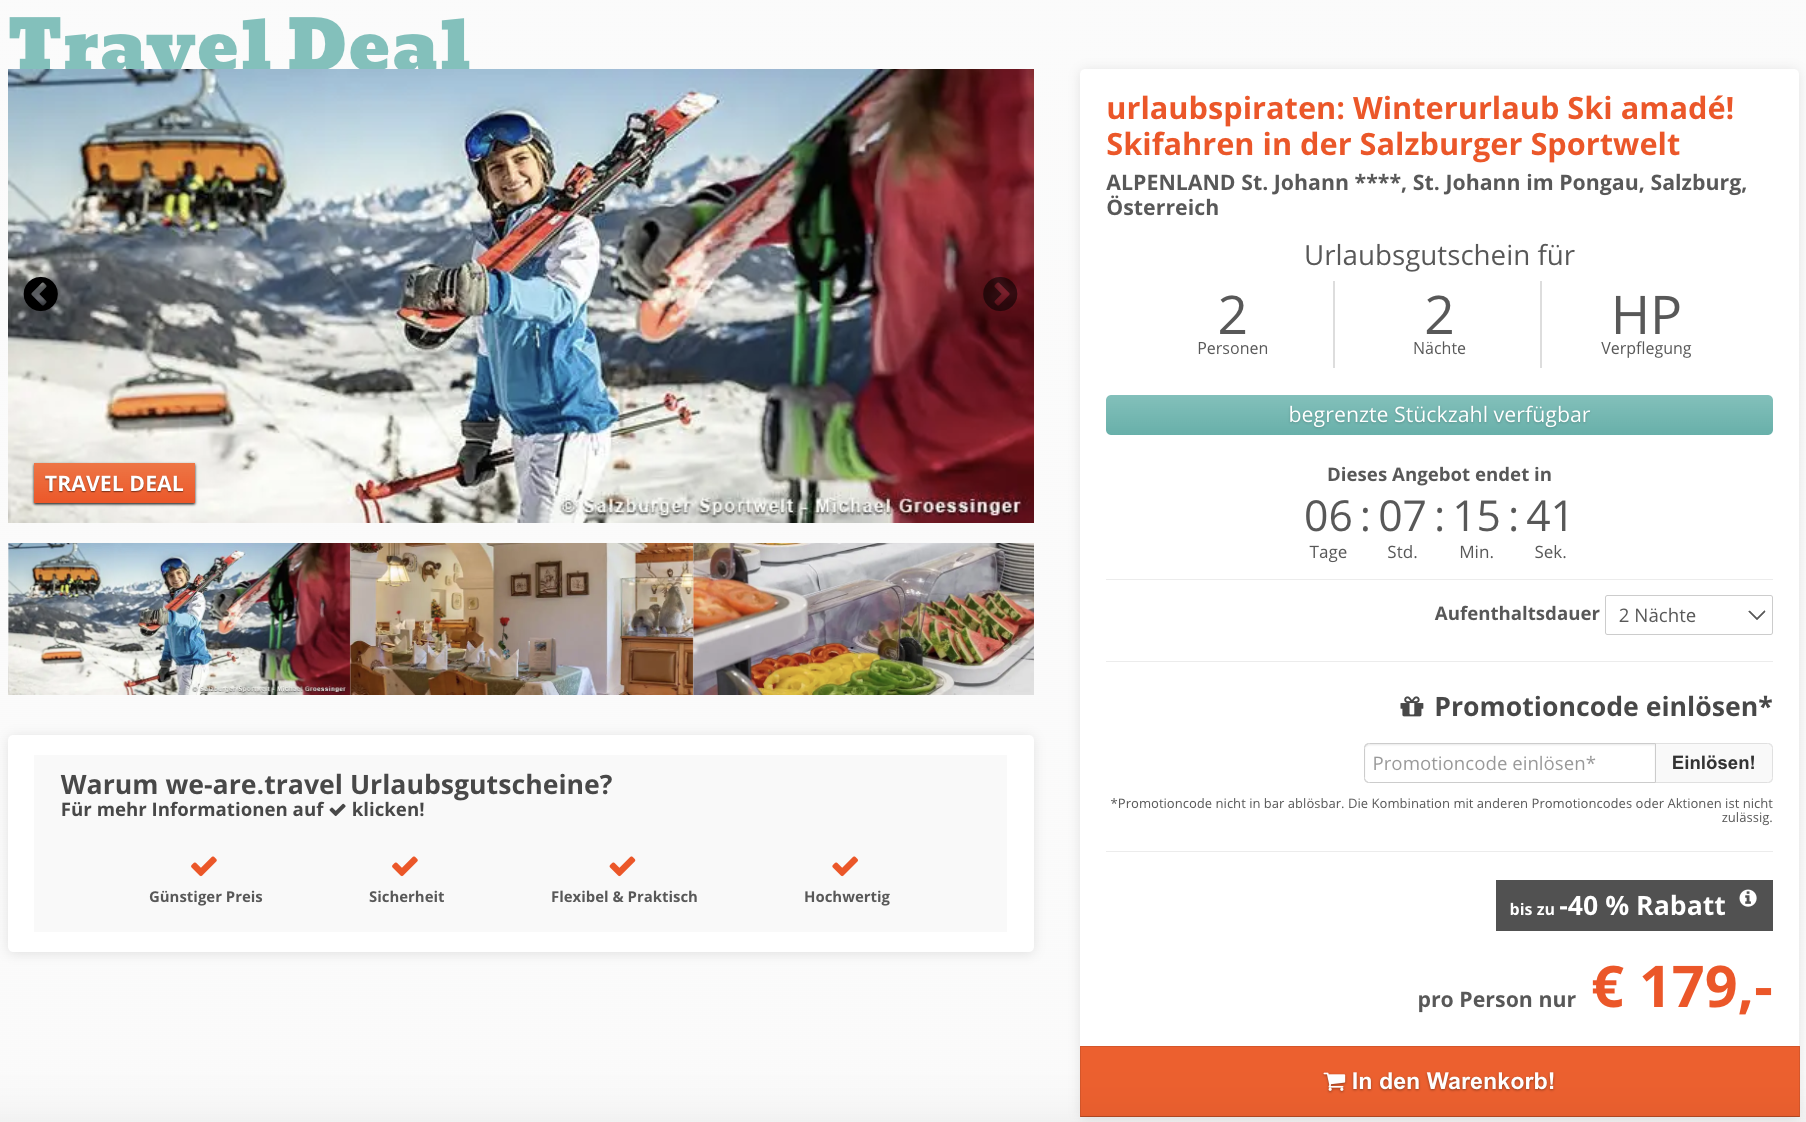
Task: Click the Travel Deal logo header
Action: click(240, 43)
